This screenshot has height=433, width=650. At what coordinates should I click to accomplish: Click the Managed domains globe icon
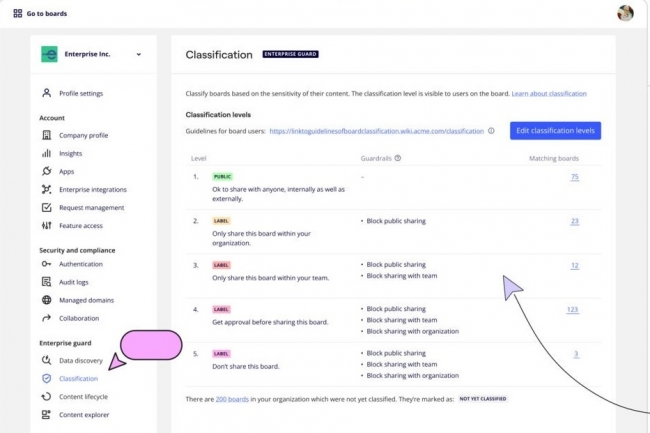(x=47, y=300)
